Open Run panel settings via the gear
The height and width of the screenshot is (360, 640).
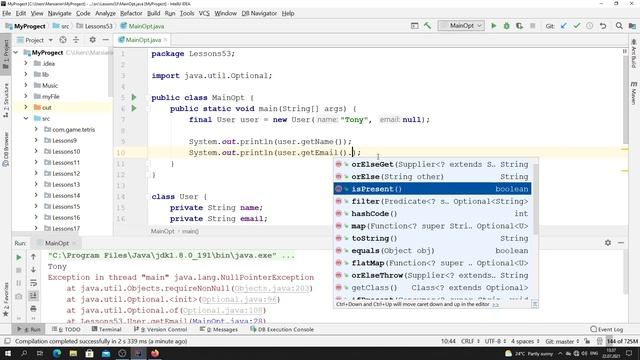point(608,243)
